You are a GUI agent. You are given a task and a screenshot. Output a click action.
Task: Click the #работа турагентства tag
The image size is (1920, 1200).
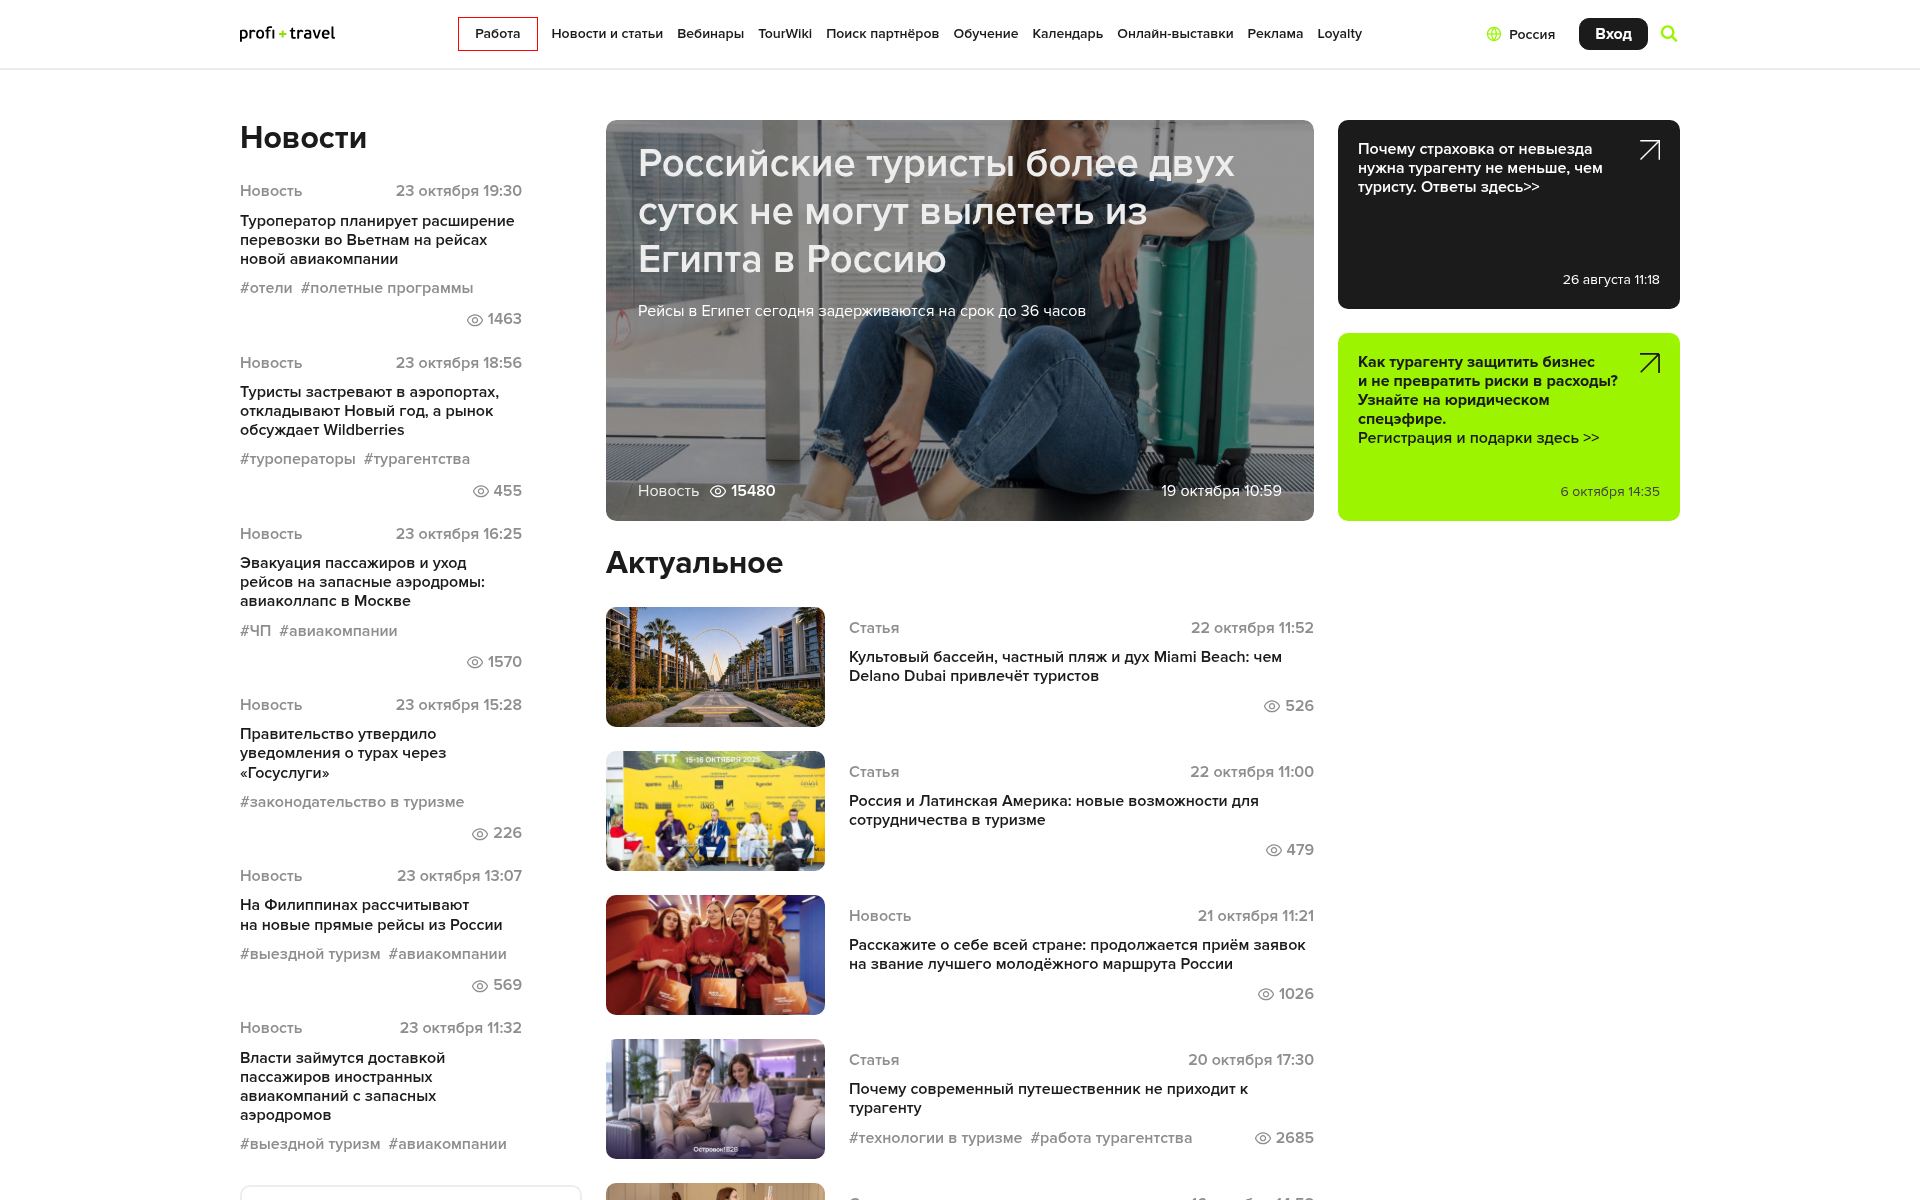1111,1138
